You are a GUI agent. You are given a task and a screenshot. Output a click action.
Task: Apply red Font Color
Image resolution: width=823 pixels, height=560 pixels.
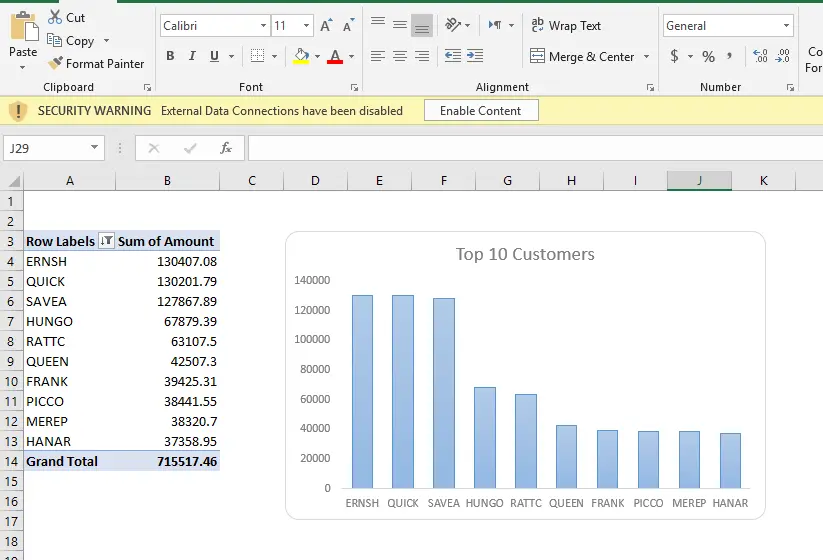click(x=335, y=56)
